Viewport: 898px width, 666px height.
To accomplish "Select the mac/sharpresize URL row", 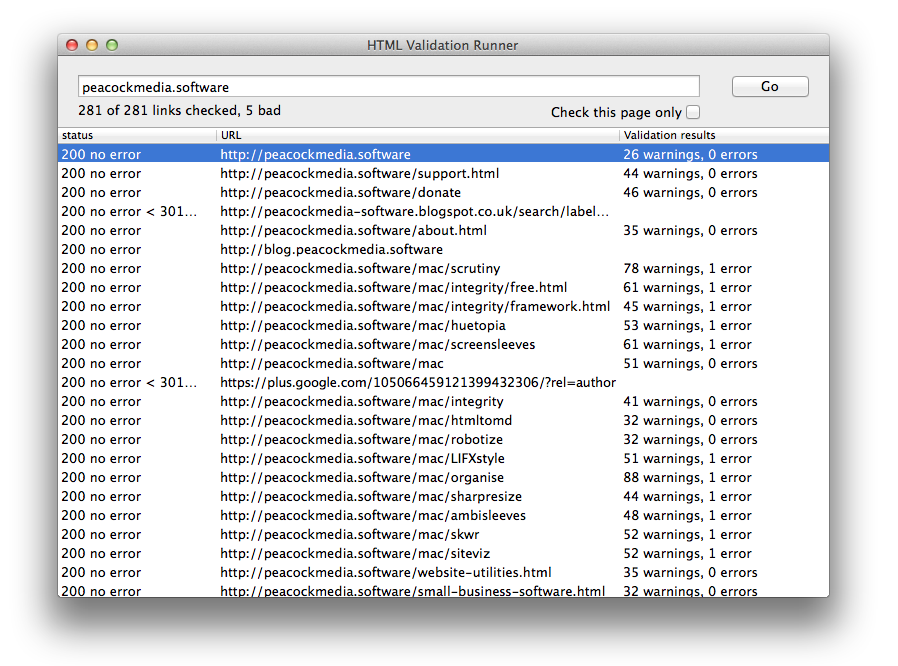I will coord(371,496).
